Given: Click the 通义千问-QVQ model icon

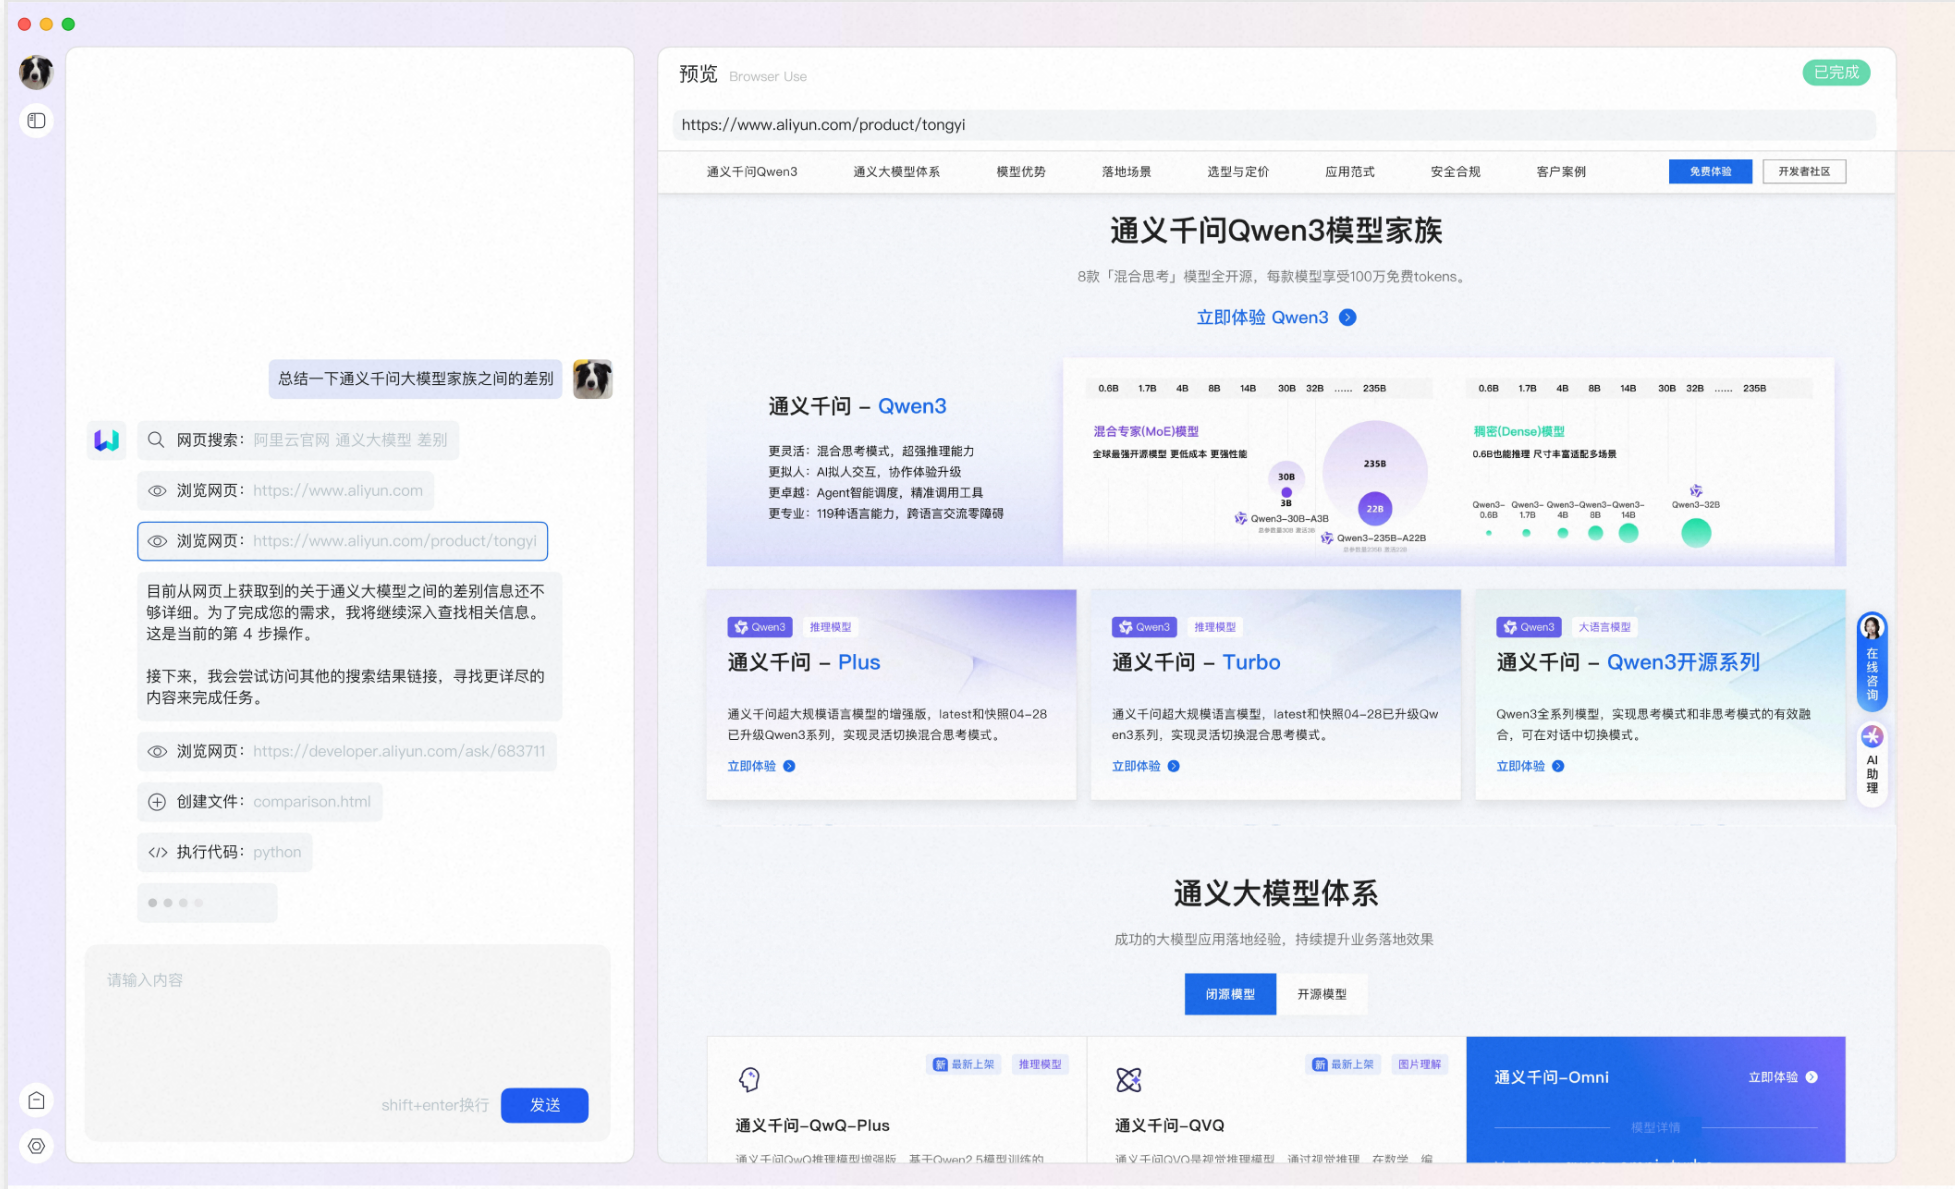Looking at the screenshot, I should (1128, 1079).
